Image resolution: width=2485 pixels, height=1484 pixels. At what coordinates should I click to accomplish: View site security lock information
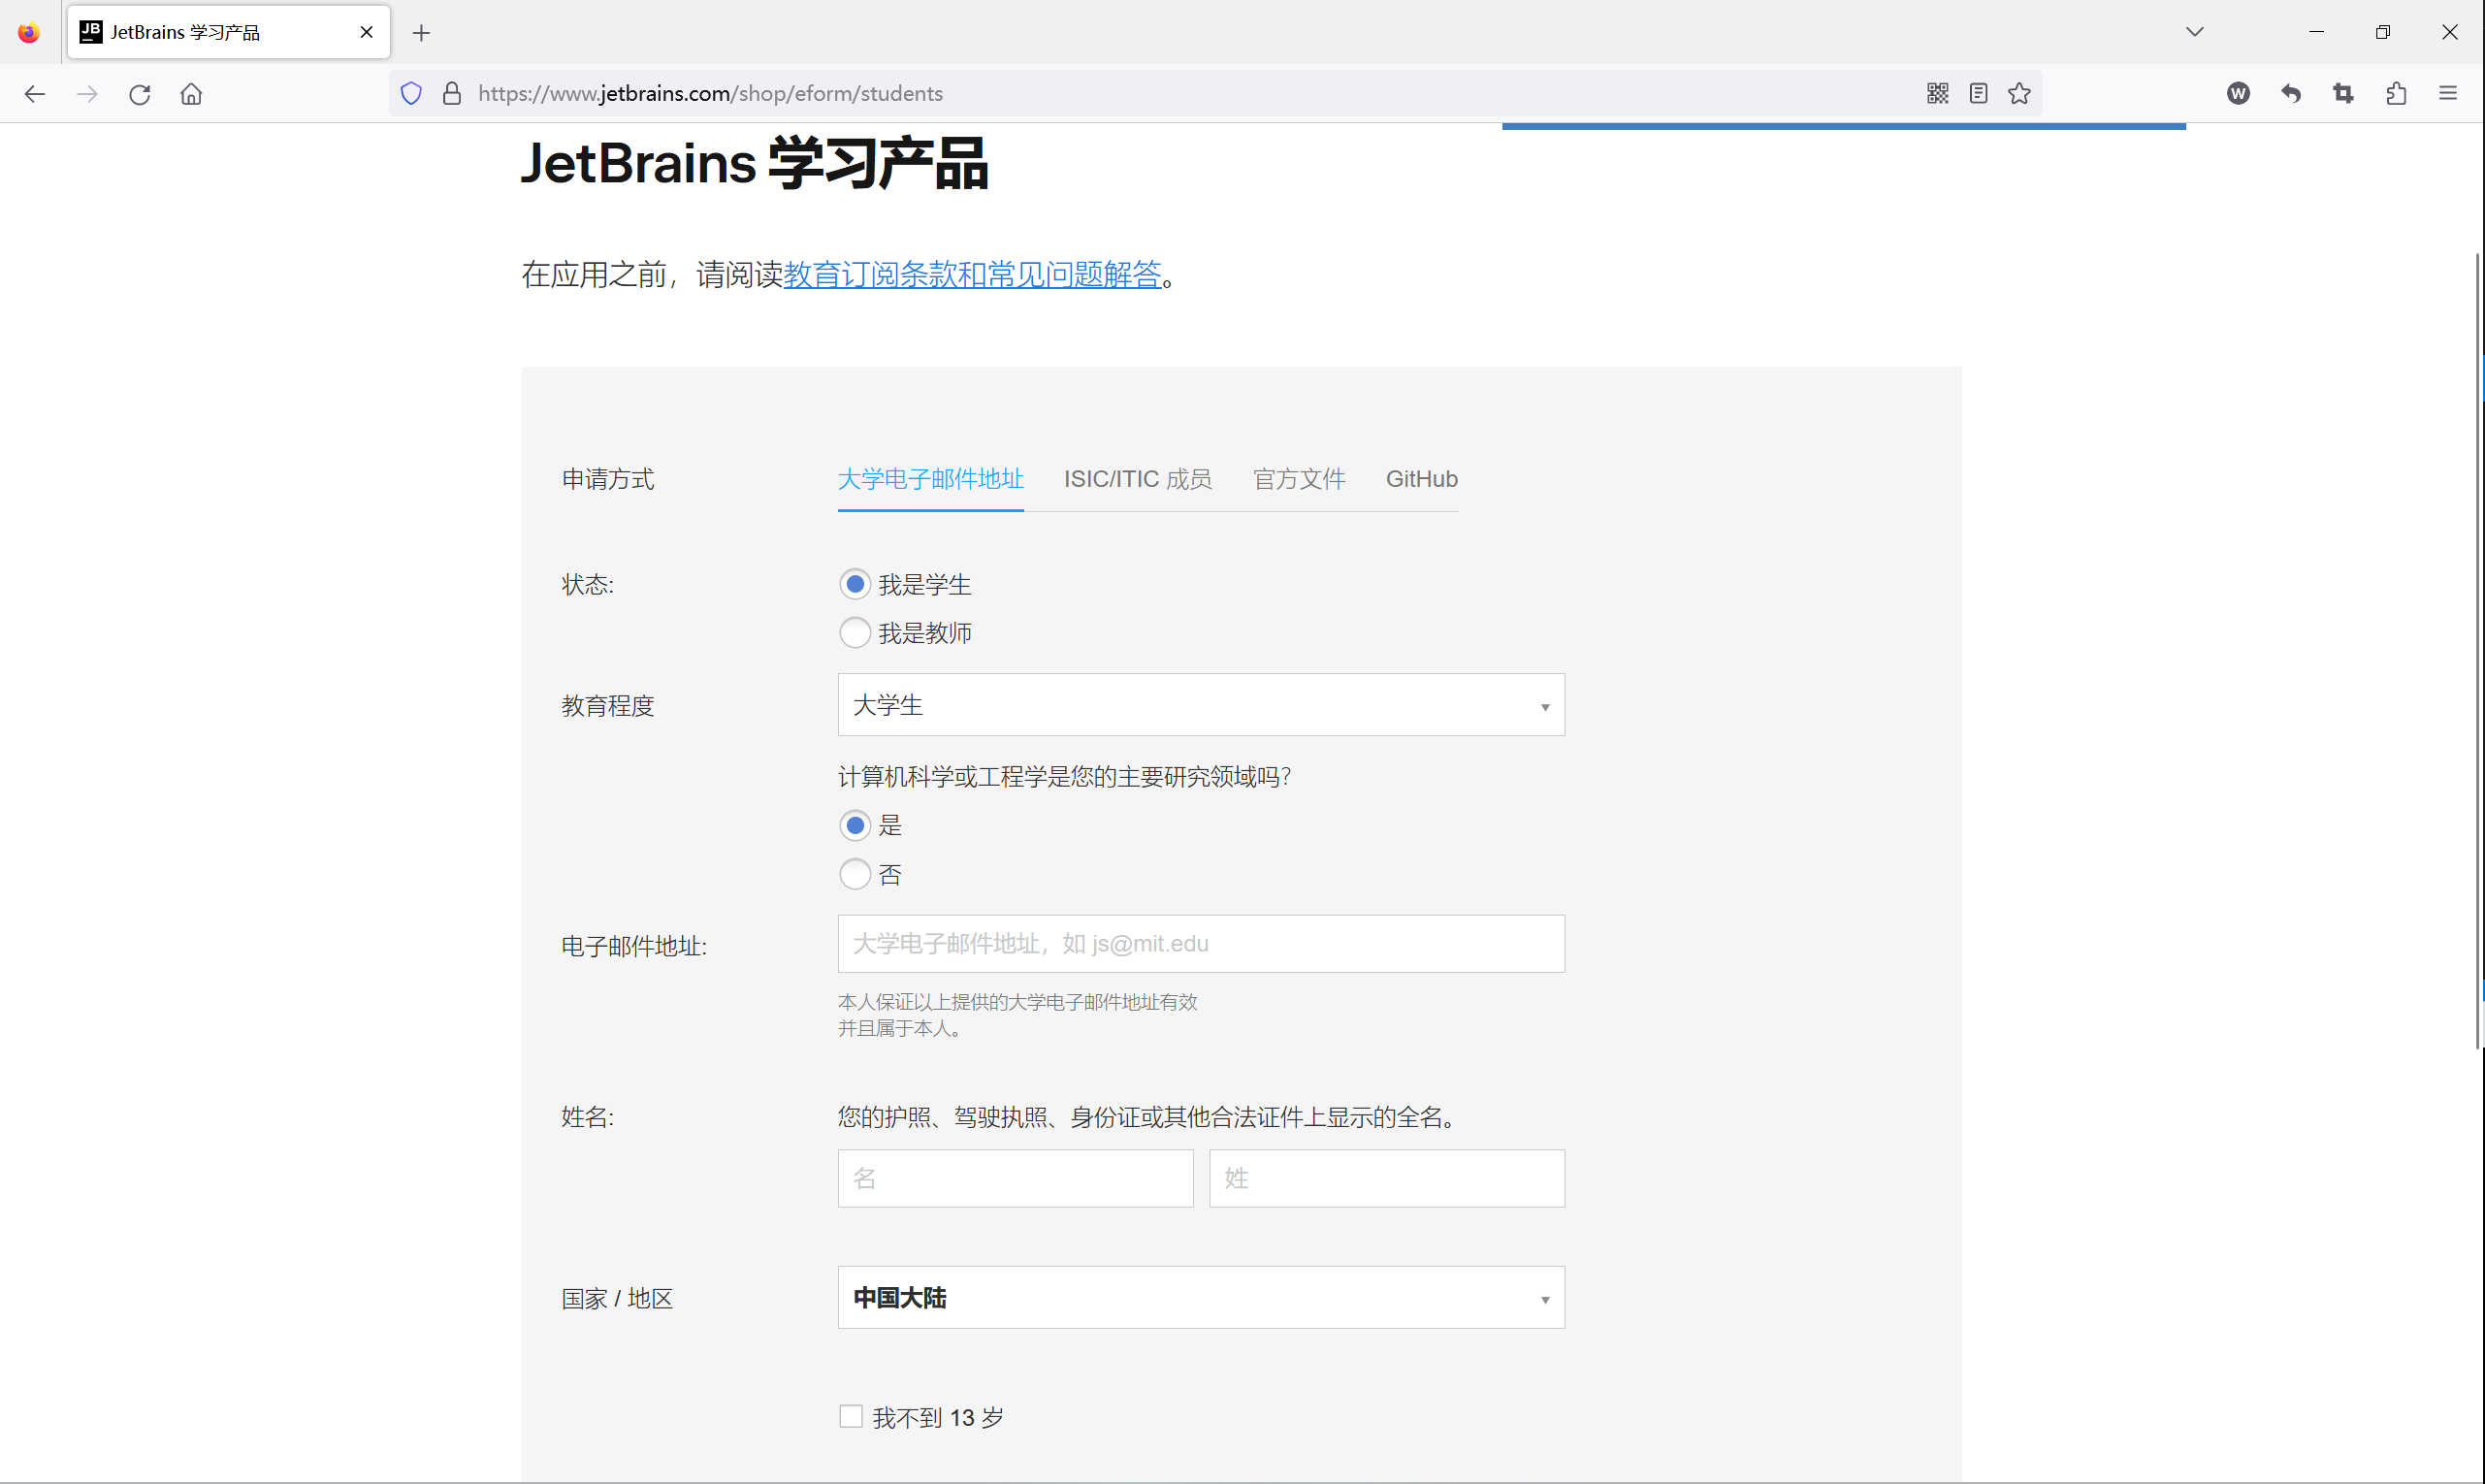click(452, 94)
